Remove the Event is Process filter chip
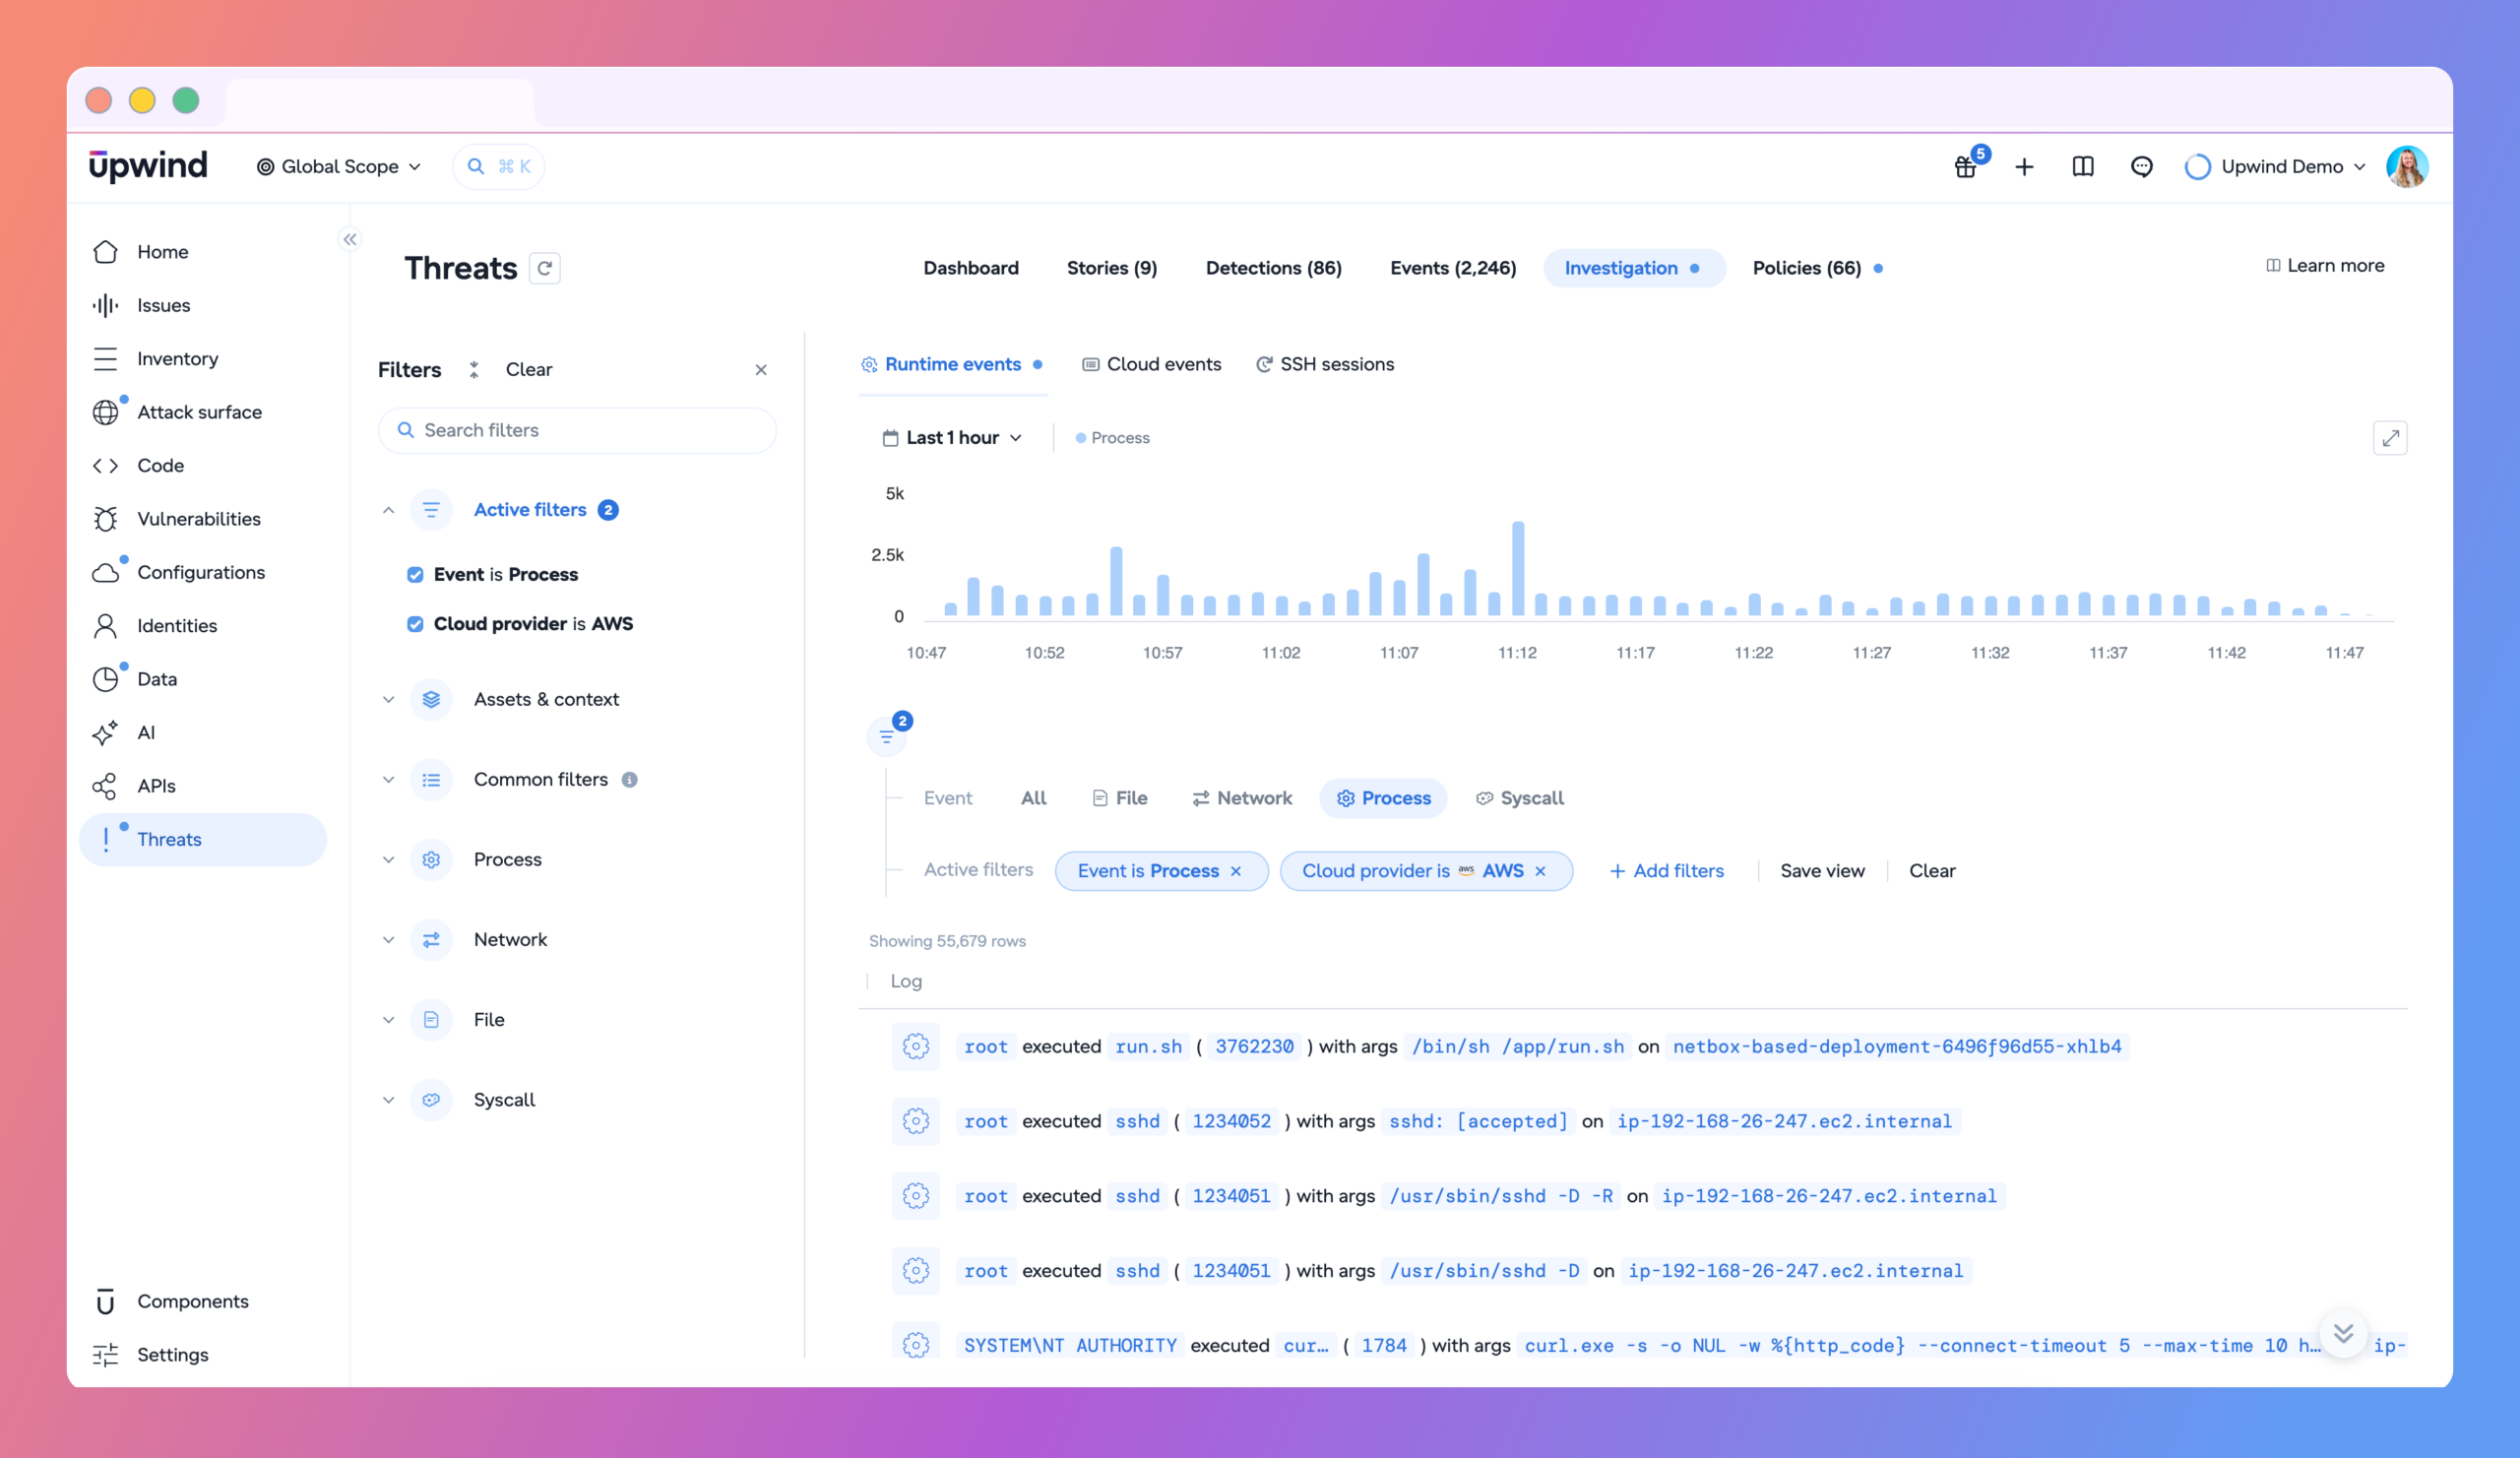 pyautogui.click(x=1236, y=871)
